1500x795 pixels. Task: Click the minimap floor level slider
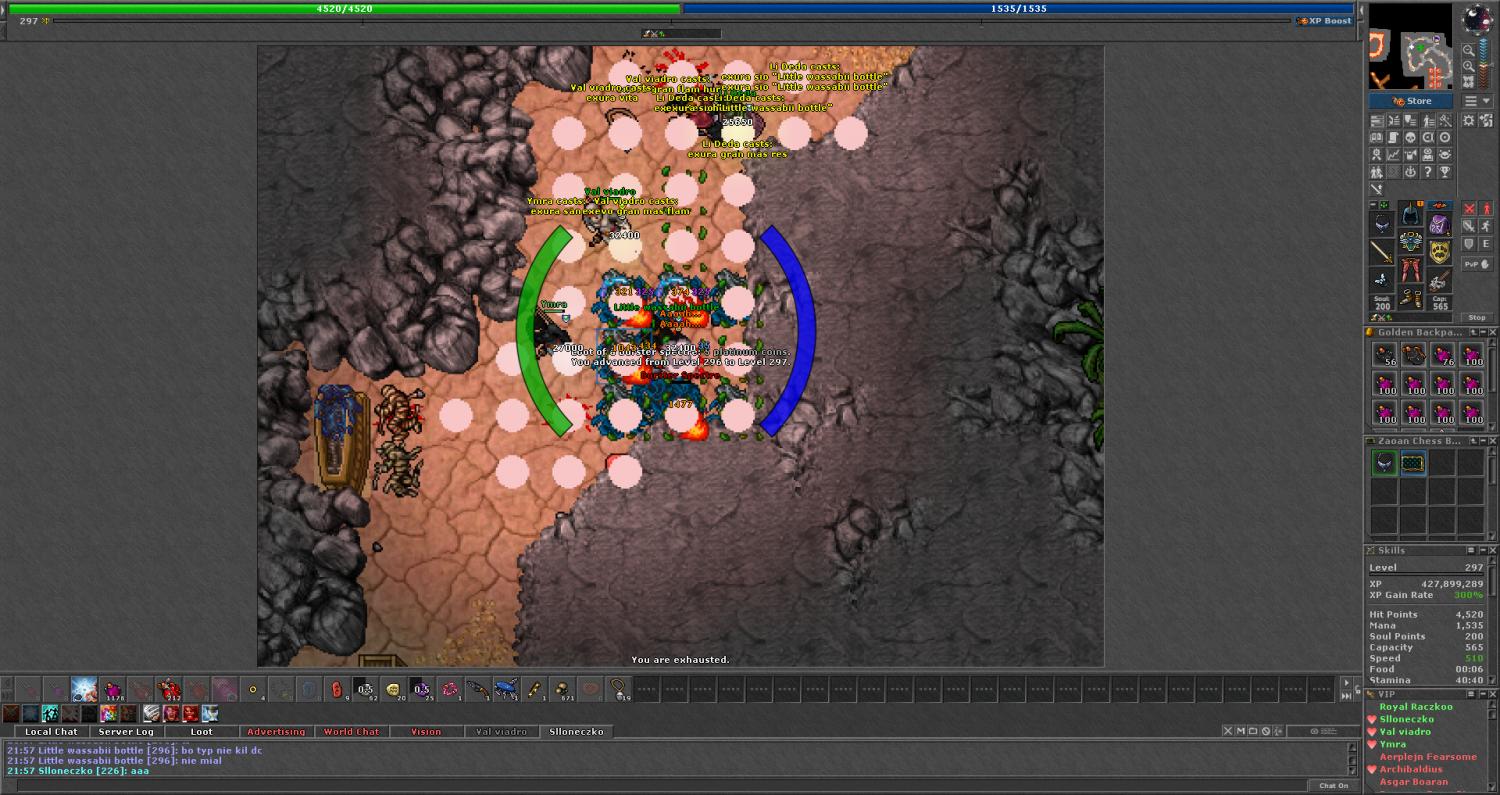[x=1483, y=62]
